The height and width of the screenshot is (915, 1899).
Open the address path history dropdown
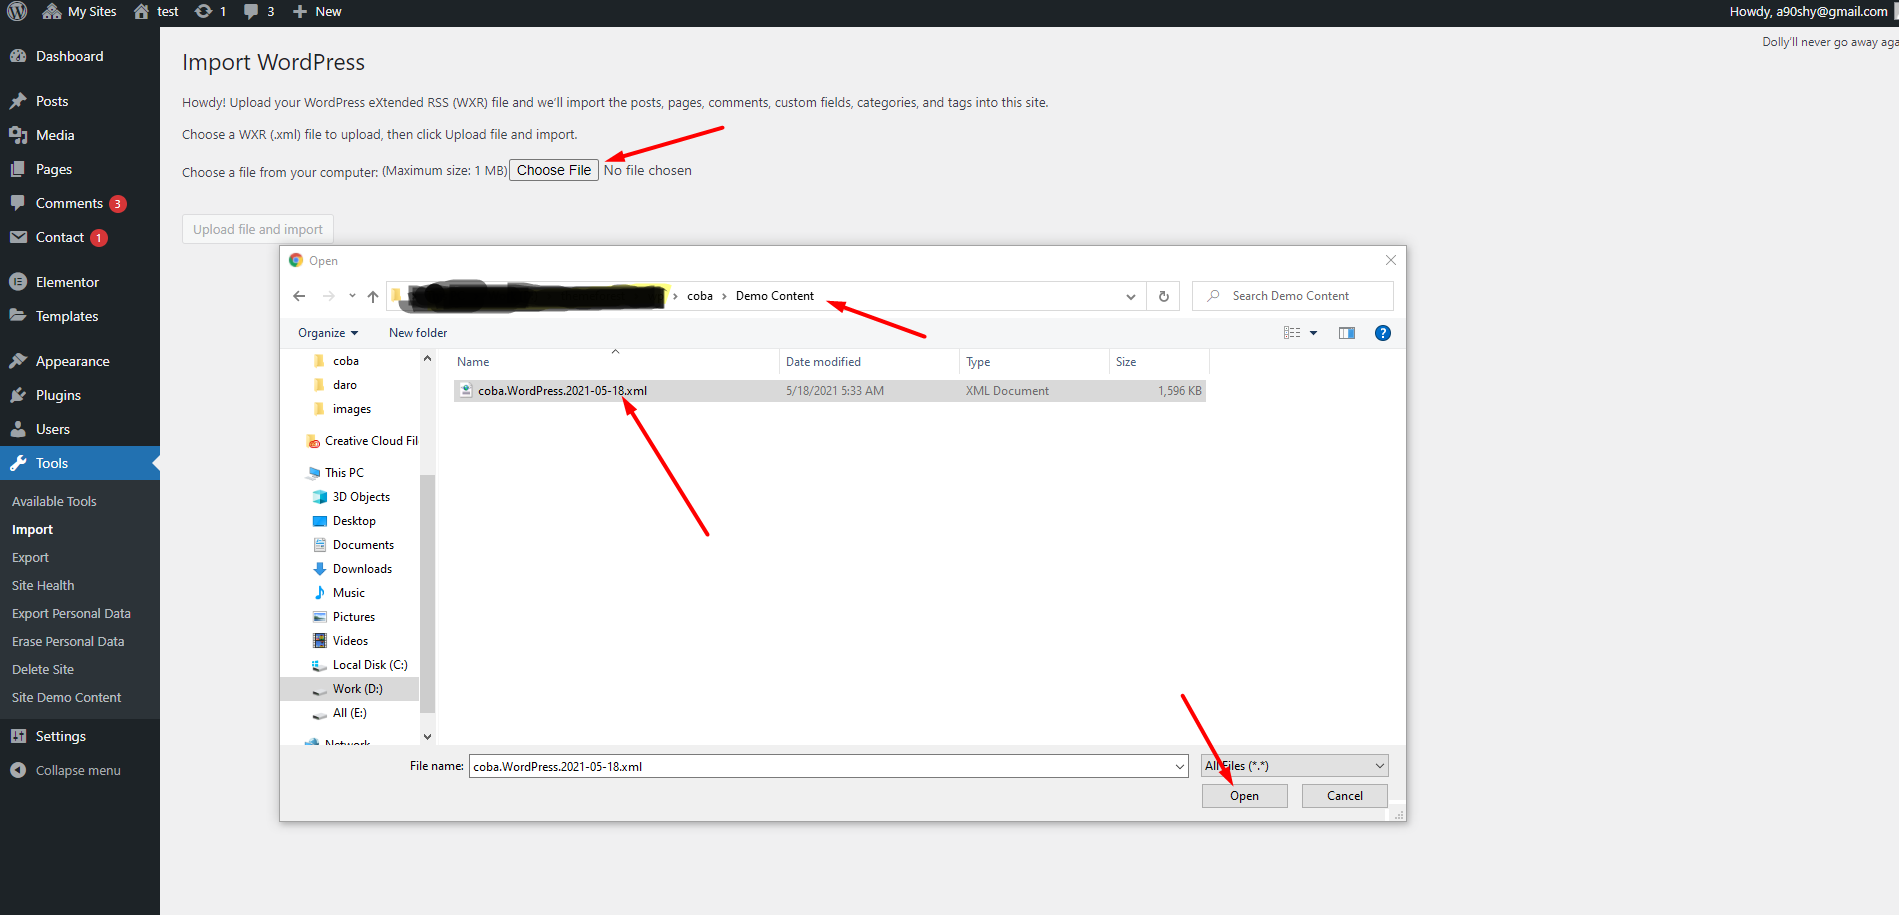pos(1130,297)
